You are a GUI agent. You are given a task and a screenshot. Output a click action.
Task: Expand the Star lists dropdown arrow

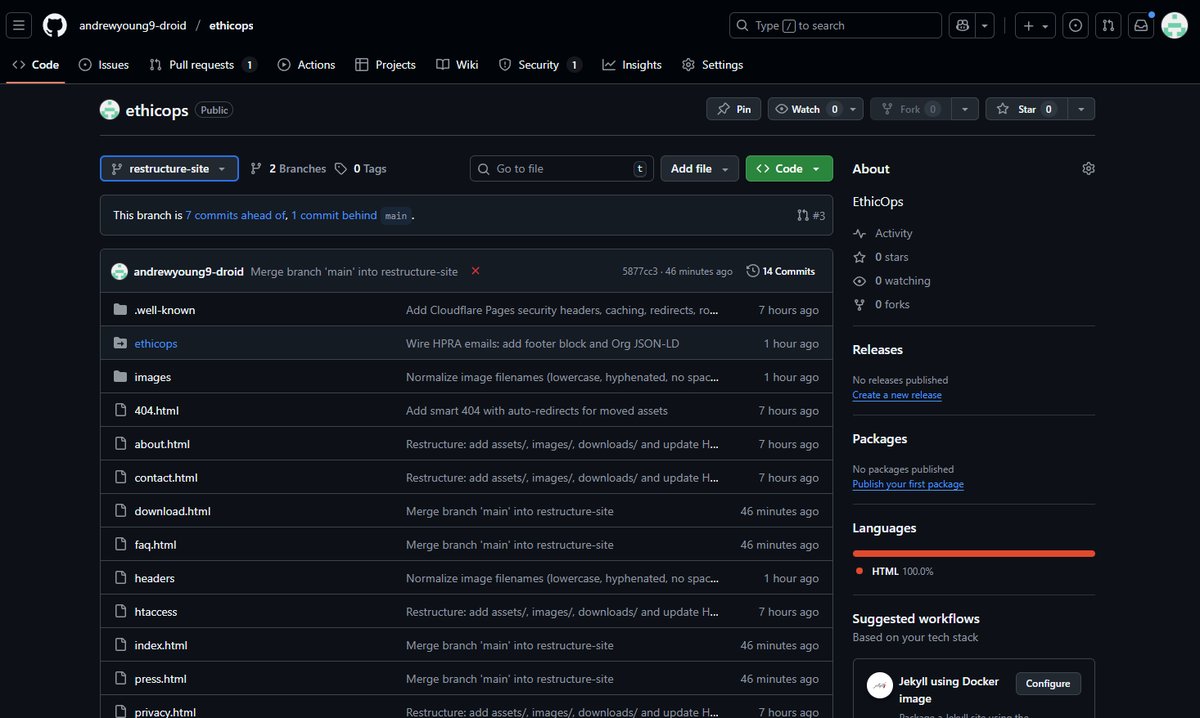(1081, 109)
